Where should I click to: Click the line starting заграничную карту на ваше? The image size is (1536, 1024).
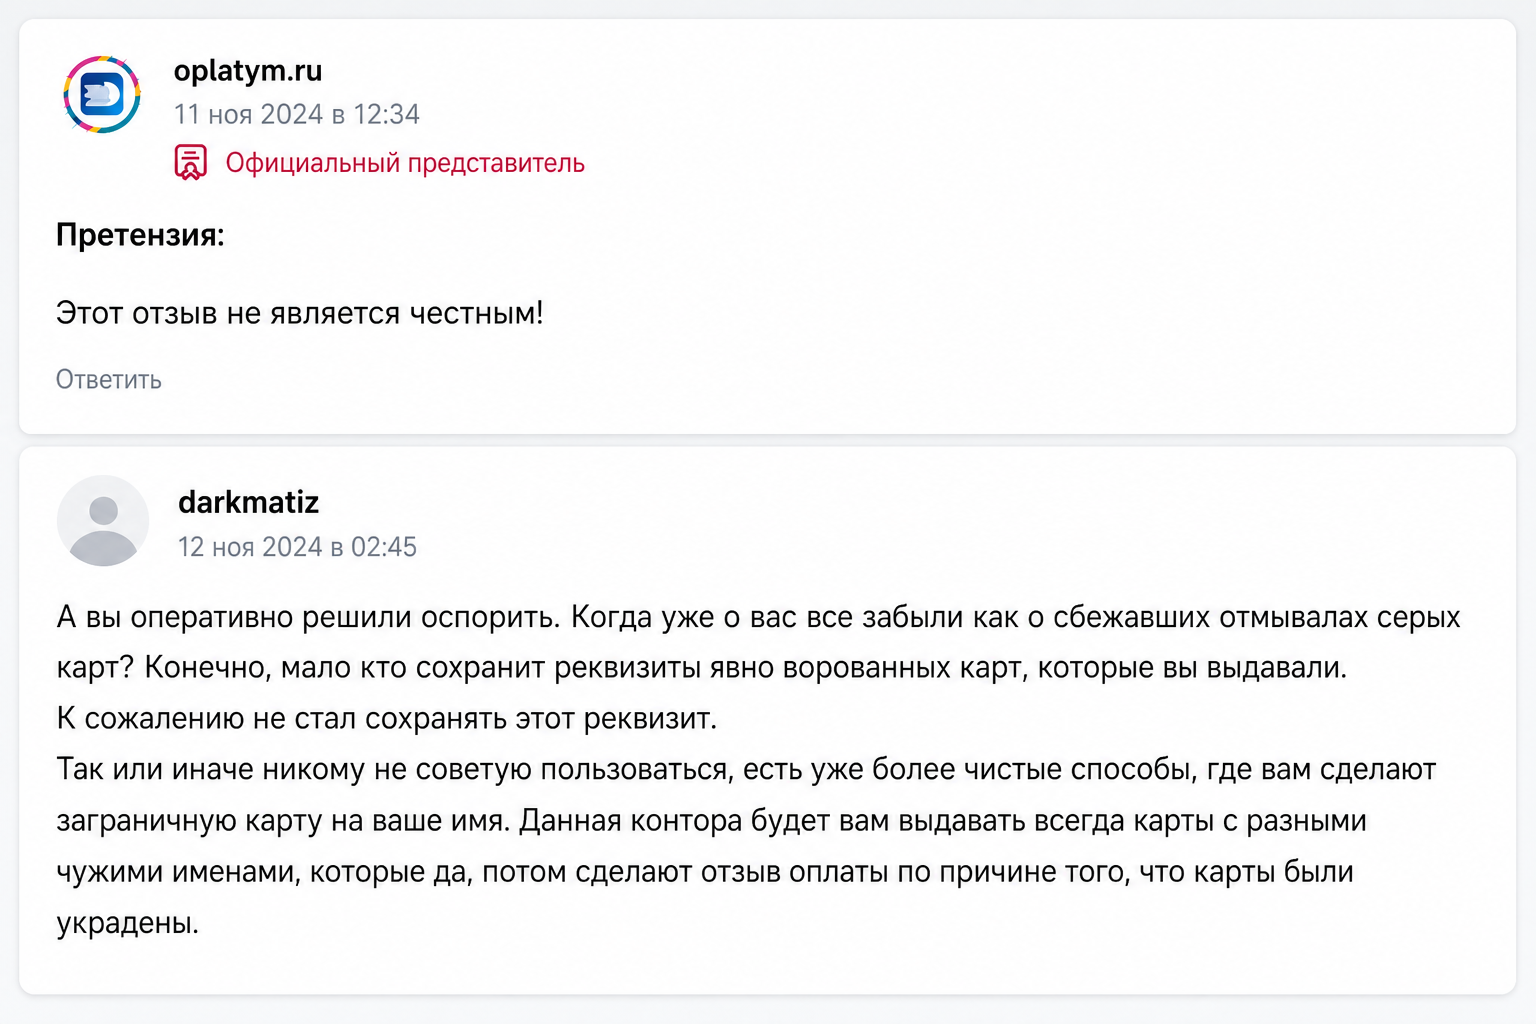pyautogui.click(x=711, y=821)
